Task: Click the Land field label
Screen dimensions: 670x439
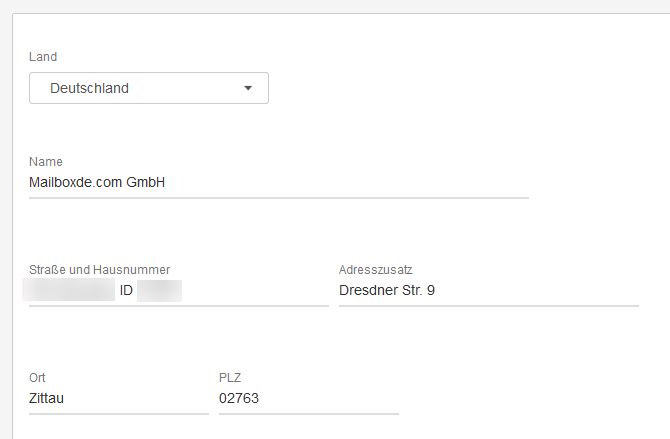Action: point(43,57)
